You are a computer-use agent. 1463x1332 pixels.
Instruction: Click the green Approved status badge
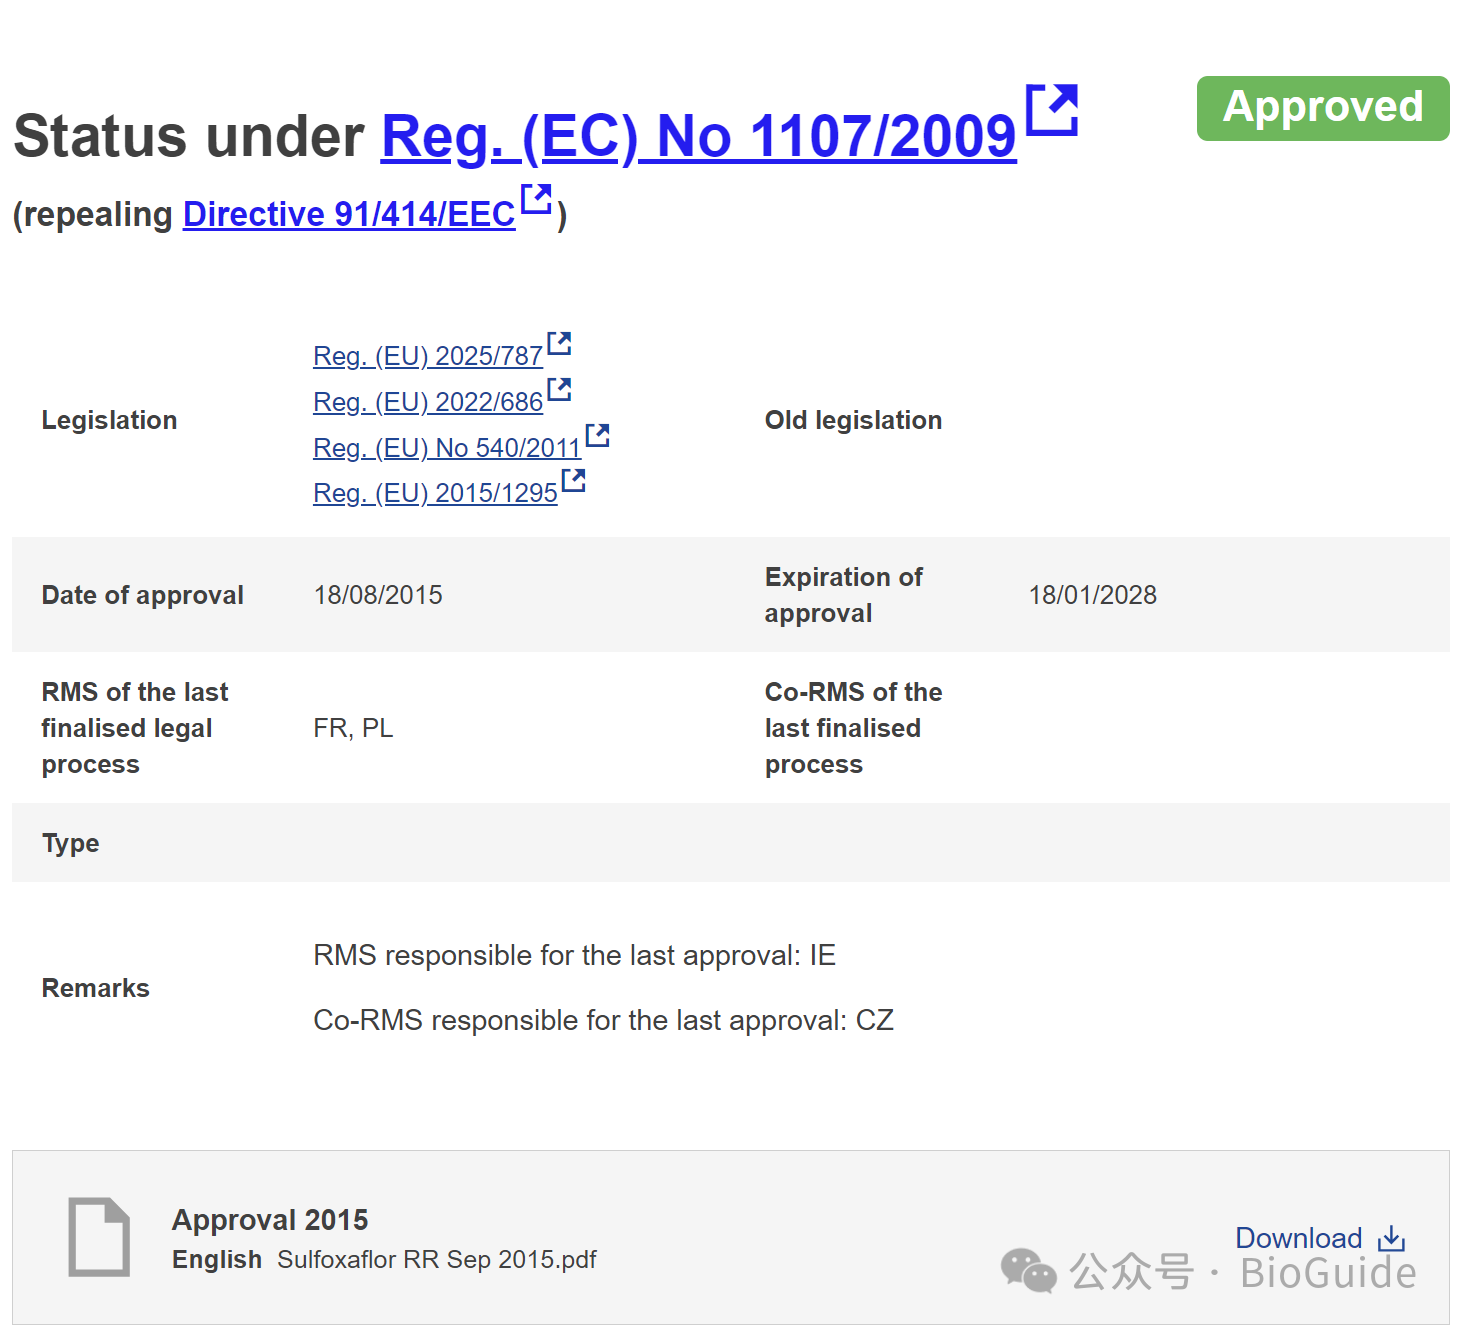point(1323,108)
